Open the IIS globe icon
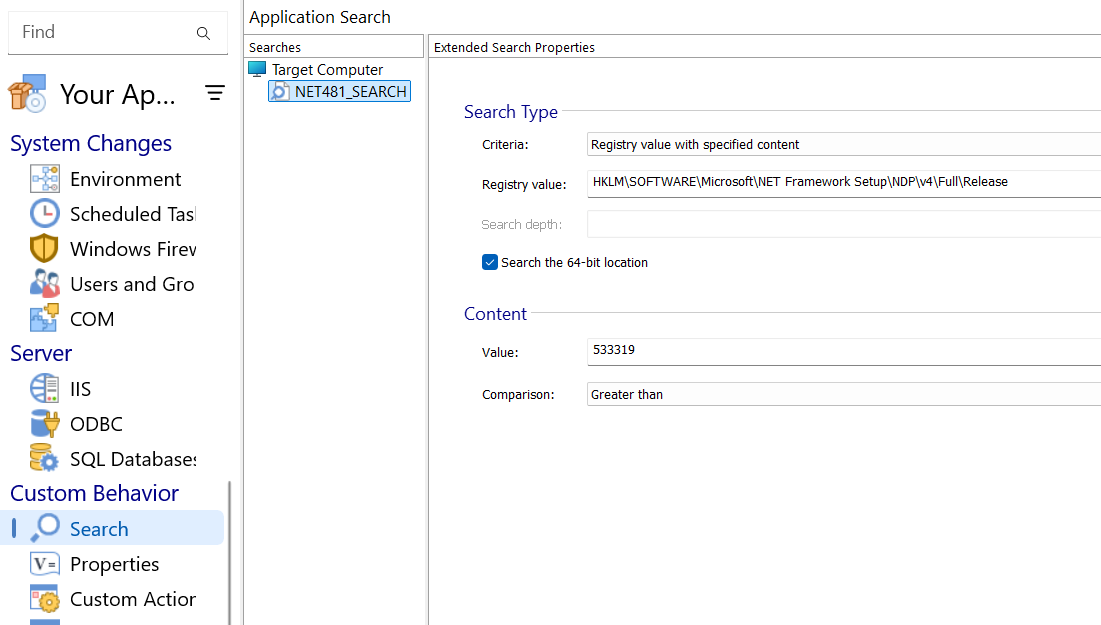 tap(45, 389)
